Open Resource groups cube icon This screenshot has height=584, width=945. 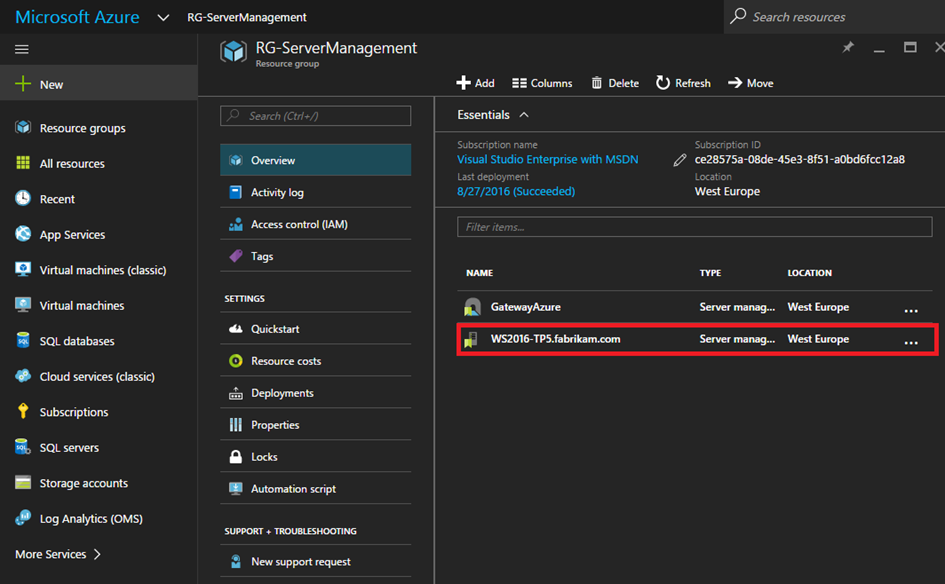click(x=23, y=127)
